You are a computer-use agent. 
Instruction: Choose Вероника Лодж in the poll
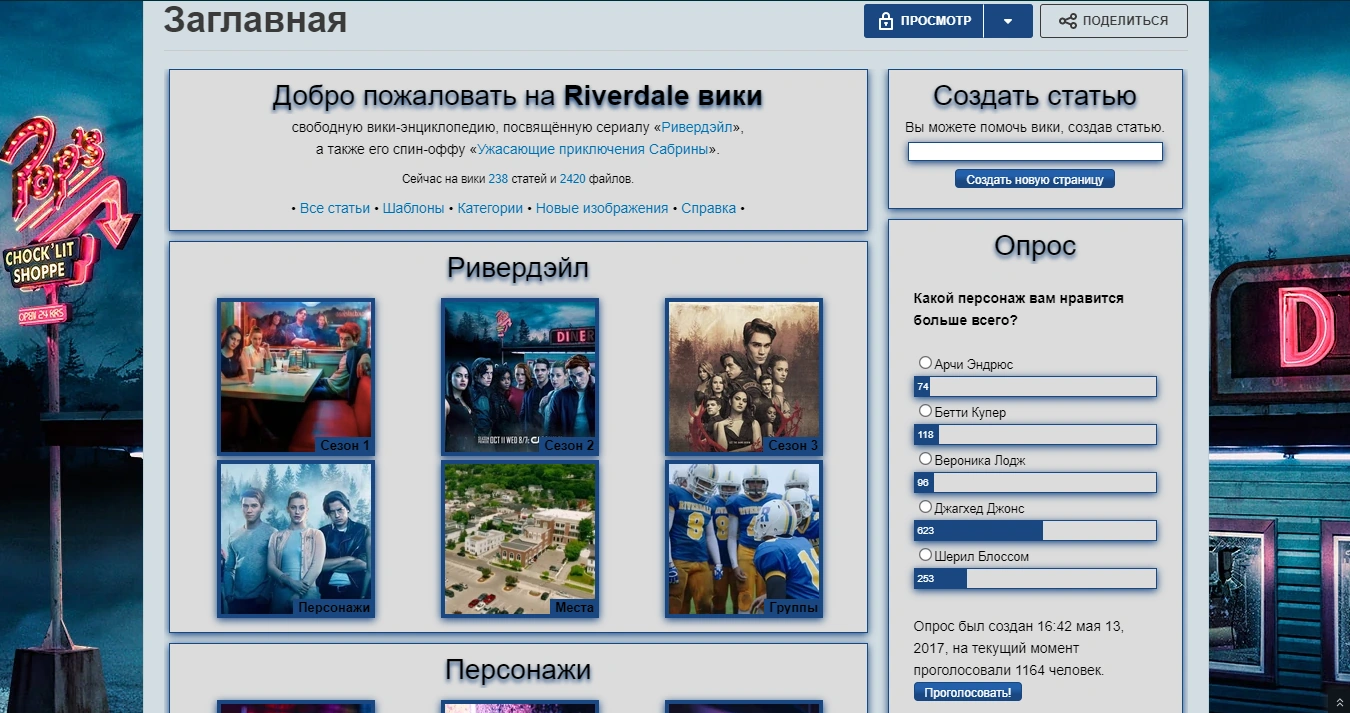925,459
